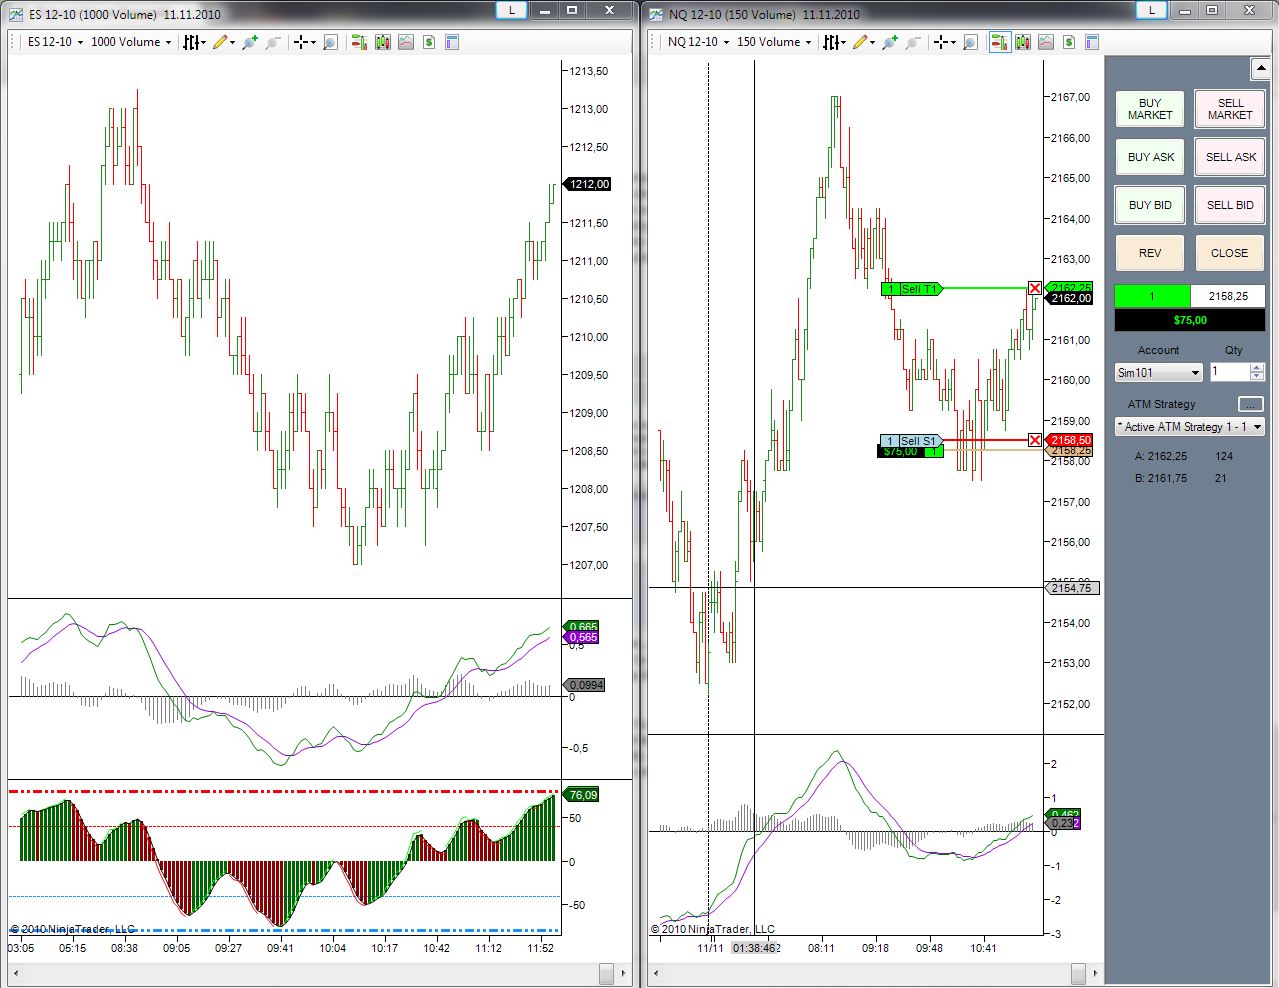
Task: Select crosshair cursor tool in ES toolbar
Action: coord(300,42)
